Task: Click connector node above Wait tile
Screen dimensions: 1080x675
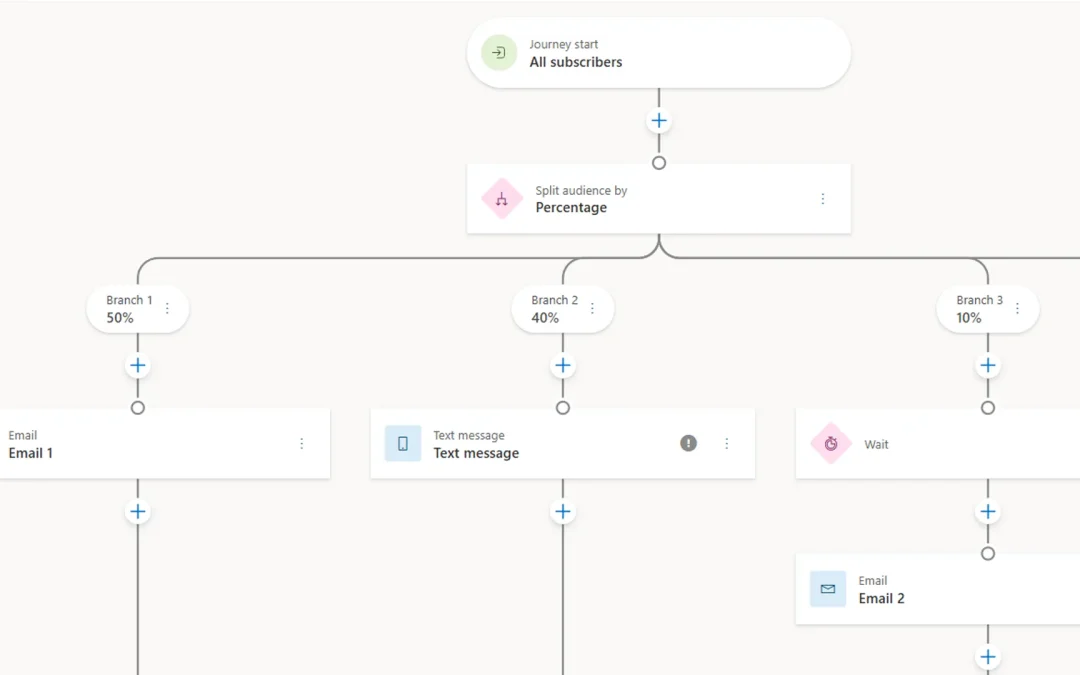Action: tap(988, 408)
